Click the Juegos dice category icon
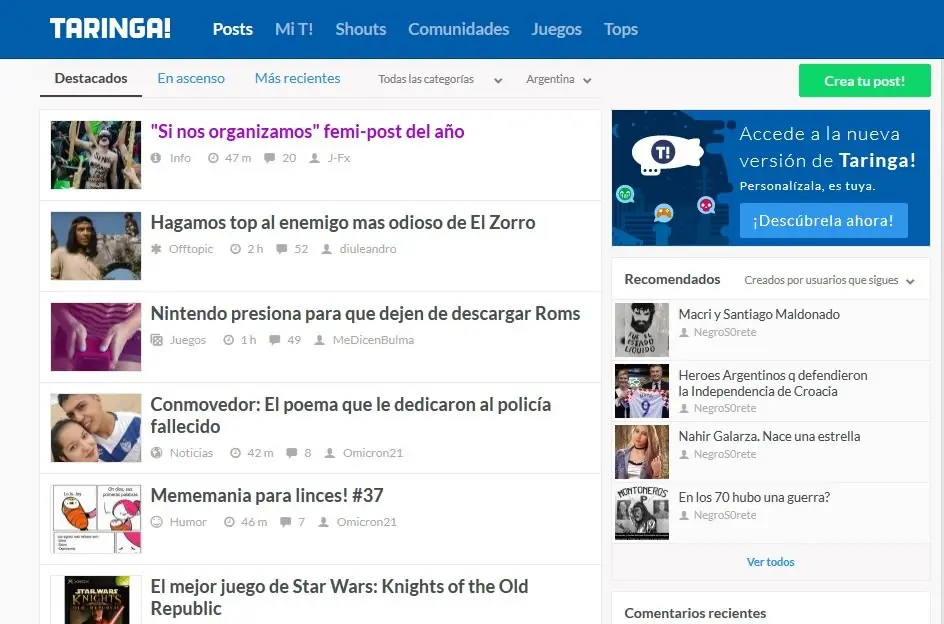The width and height of the screenshot is (944, 624). [x=157, y=340]
